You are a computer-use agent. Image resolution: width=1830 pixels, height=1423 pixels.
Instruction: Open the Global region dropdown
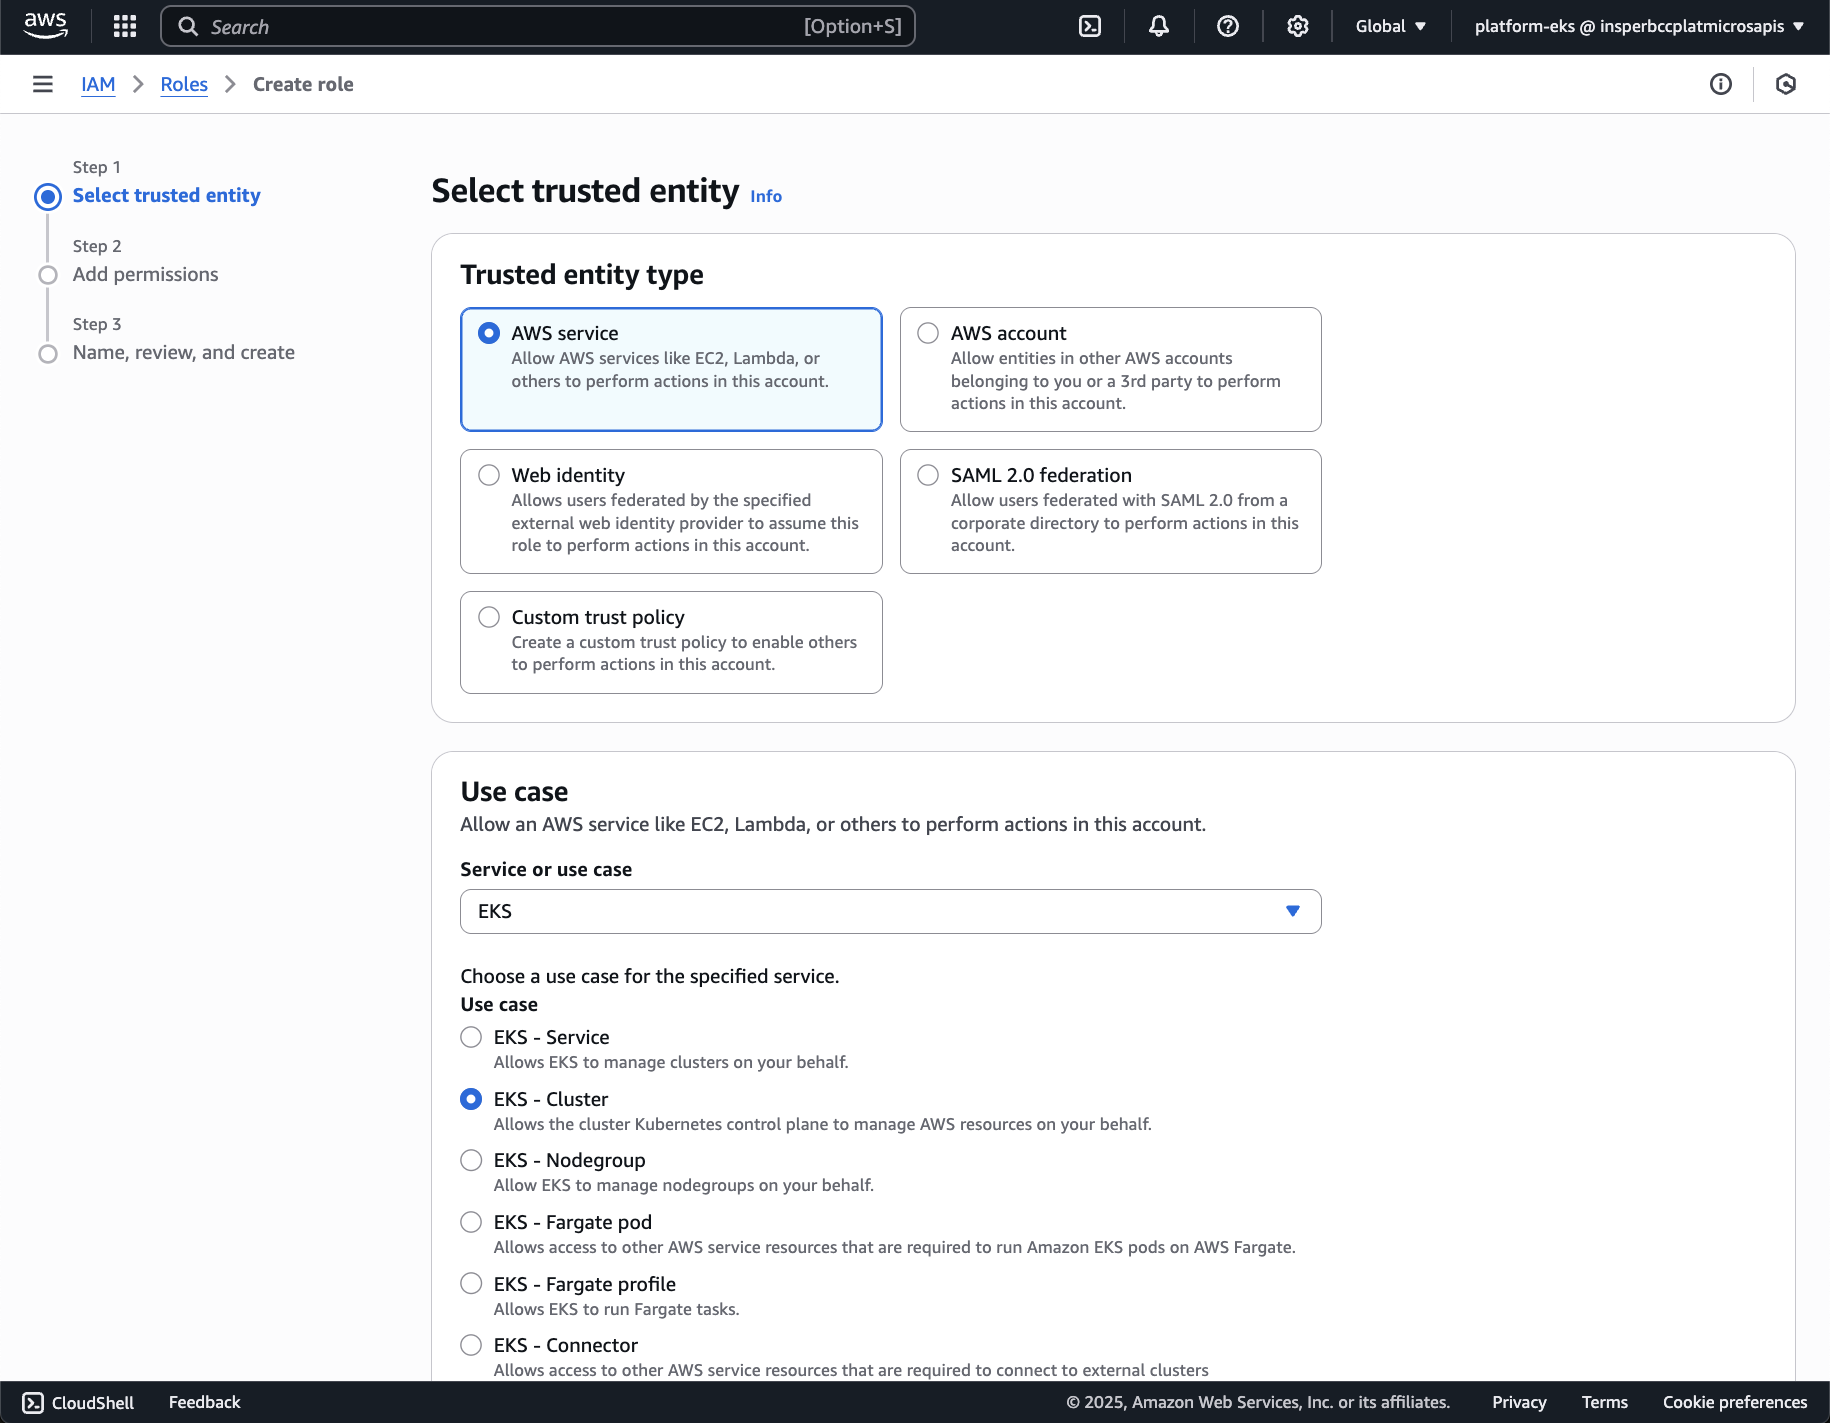[1390, 26]
